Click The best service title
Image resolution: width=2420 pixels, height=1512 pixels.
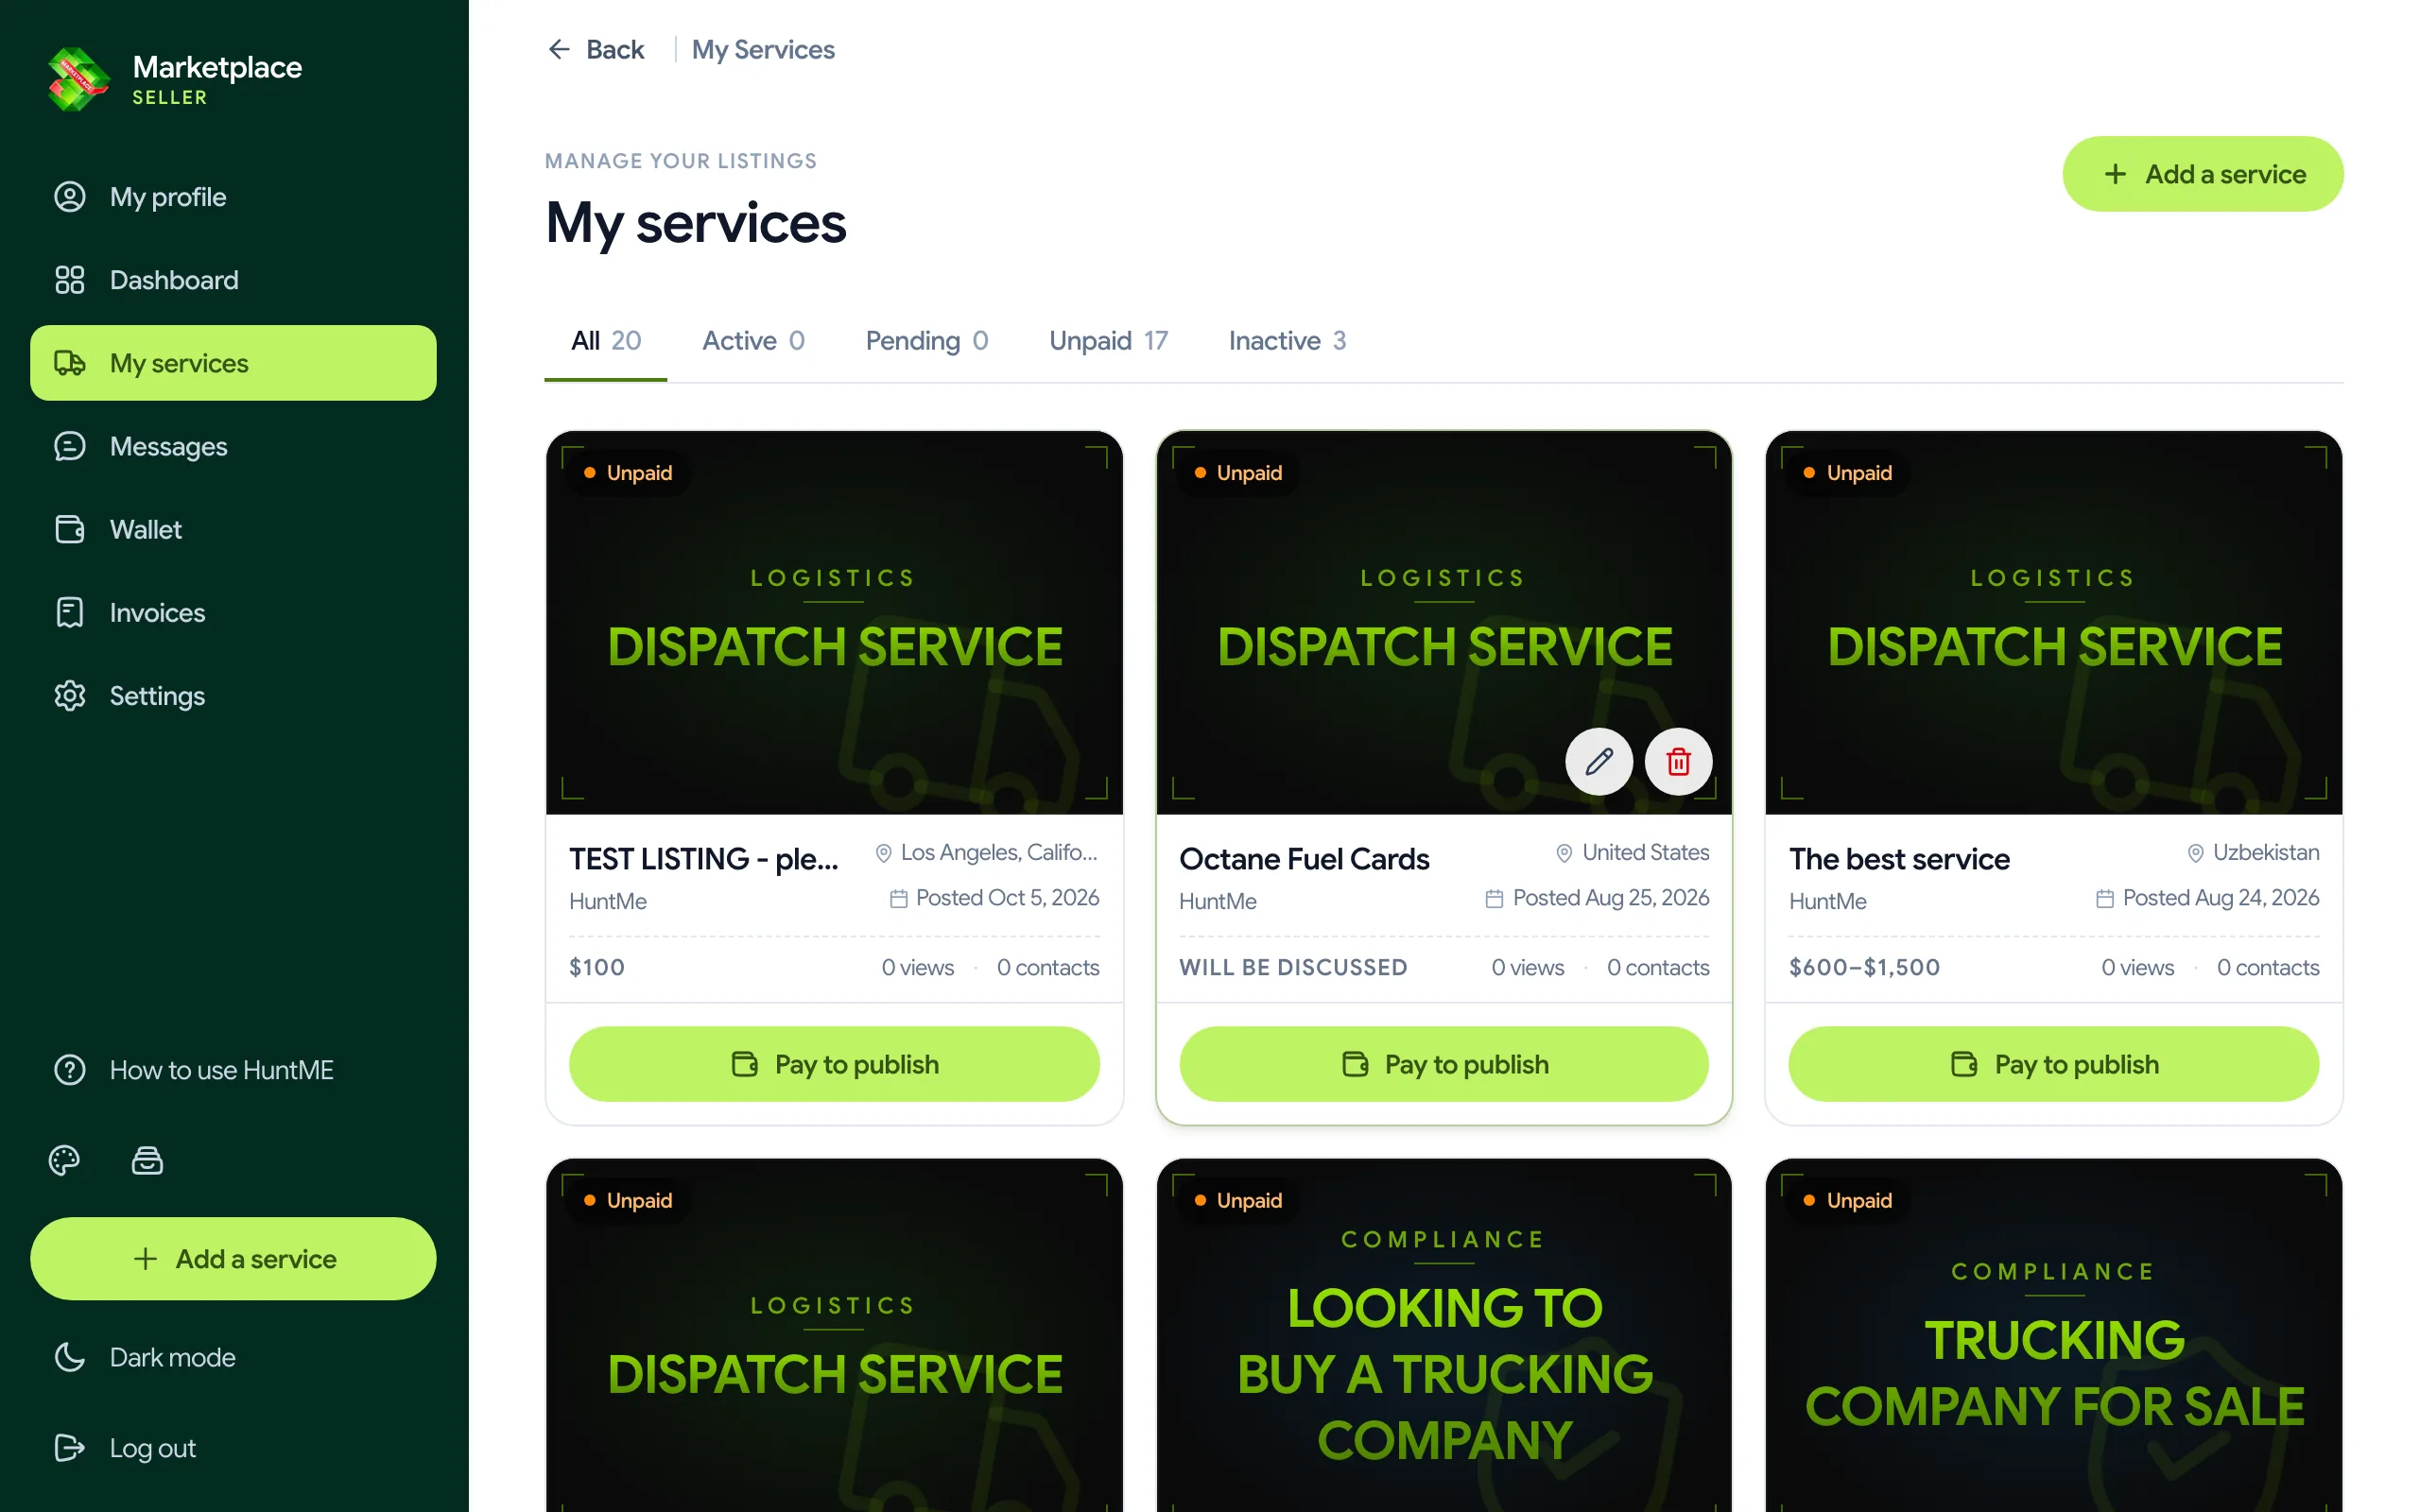[x=1899, y=859]
